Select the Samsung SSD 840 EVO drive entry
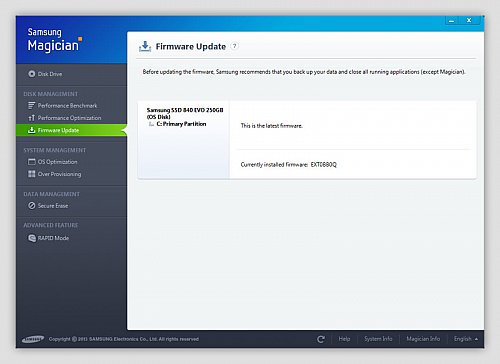The height and width of the screenshot is (364, 500). pyautogui.click(x=185, y=113)
